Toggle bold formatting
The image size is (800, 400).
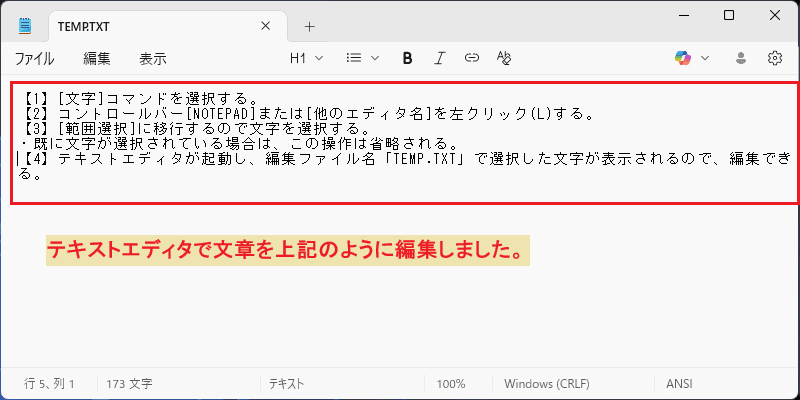point(407,58)
